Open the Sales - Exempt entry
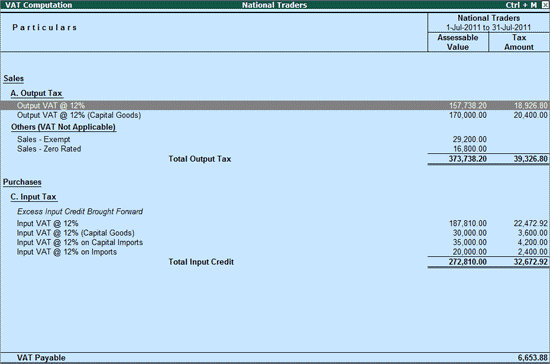The image size is (550, 364). 43,139
